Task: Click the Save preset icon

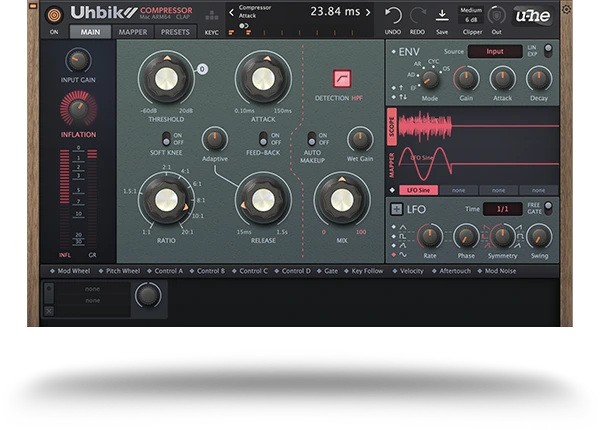Action: 442,14
